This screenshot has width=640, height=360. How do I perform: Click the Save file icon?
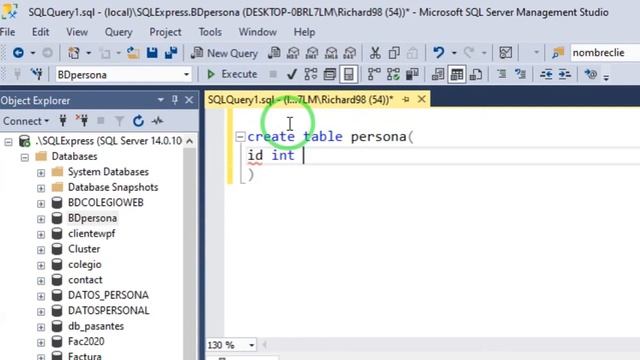[x=152, y=53]
